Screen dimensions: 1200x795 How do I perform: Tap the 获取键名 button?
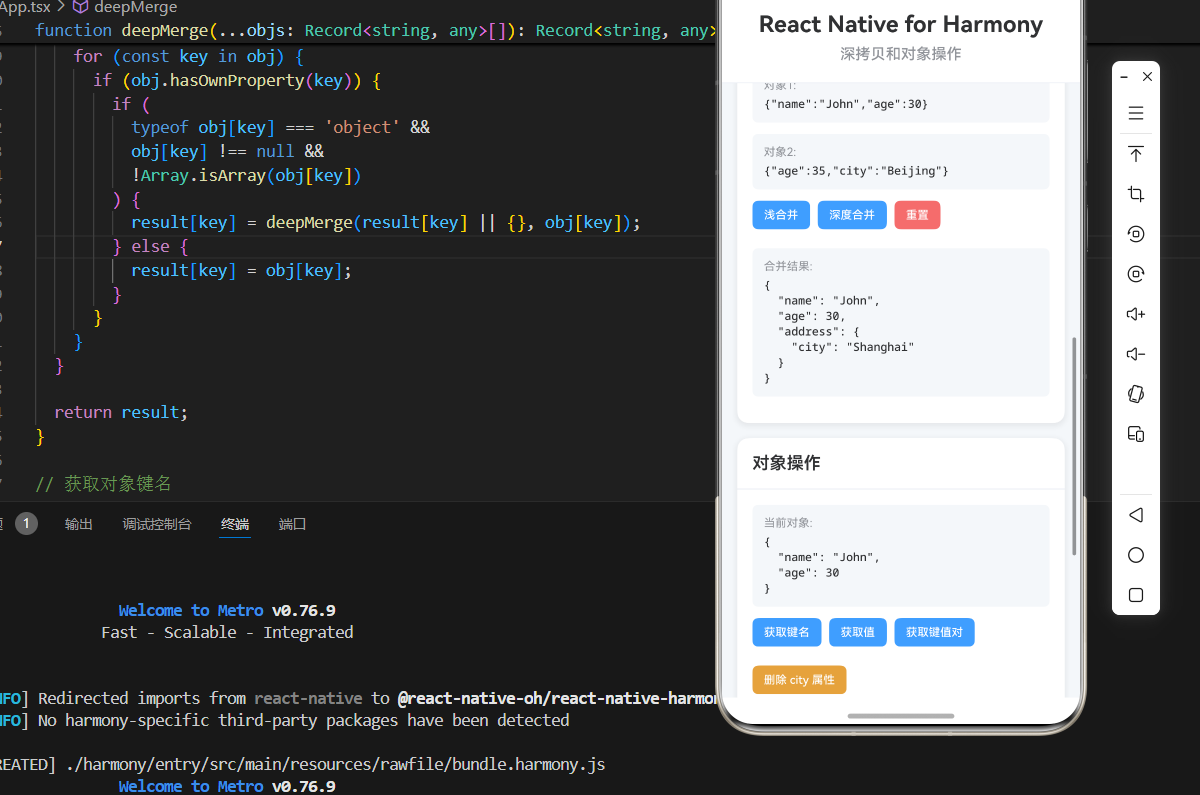787,632
